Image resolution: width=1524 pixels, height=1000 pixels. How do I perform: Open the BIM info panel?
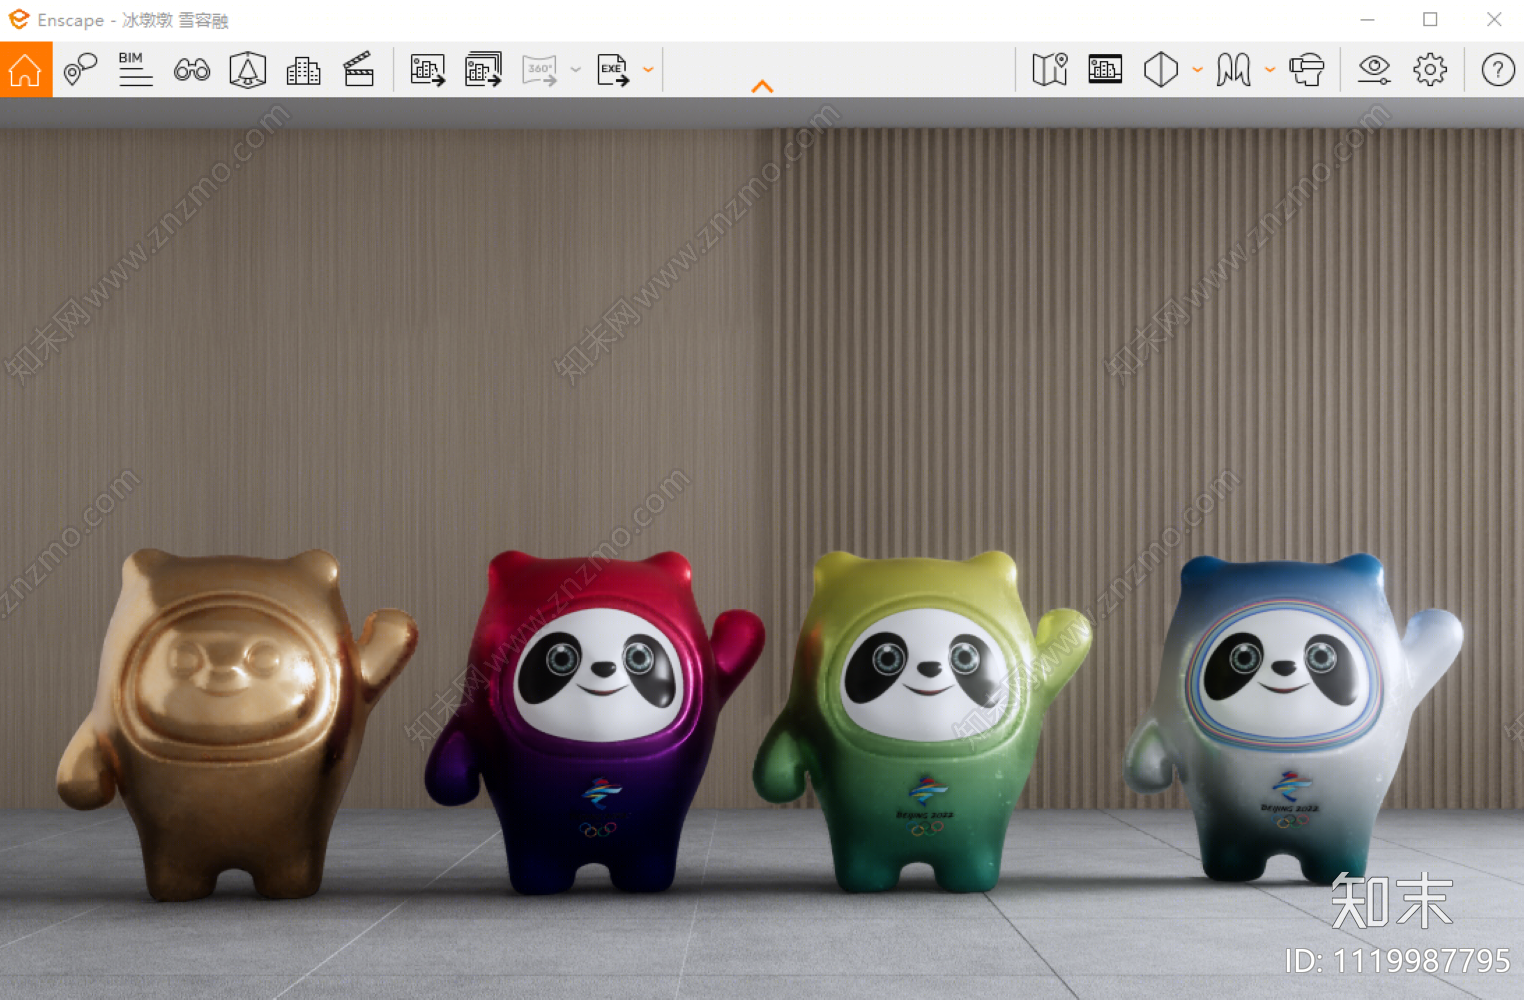click(135, 70)
